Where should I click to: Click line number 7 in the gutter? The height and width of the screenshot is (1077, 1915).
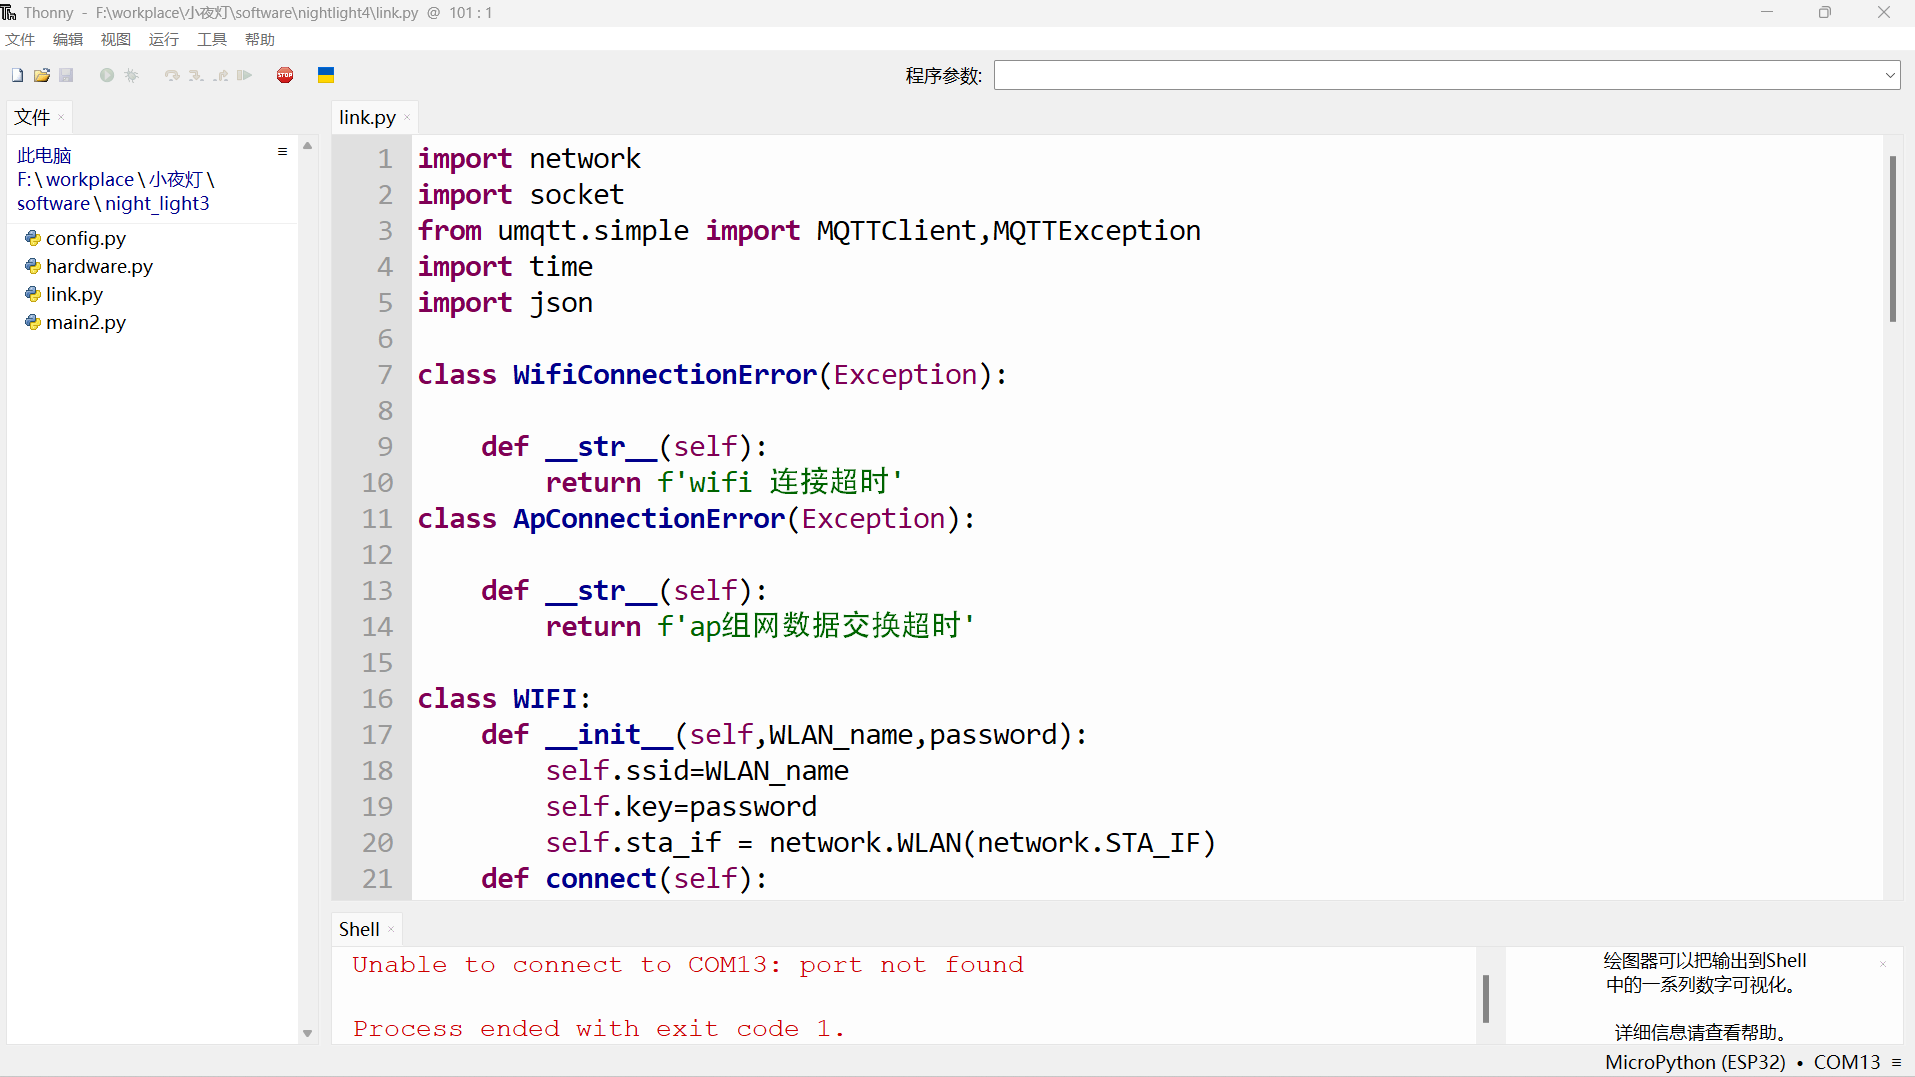point(385,375)
